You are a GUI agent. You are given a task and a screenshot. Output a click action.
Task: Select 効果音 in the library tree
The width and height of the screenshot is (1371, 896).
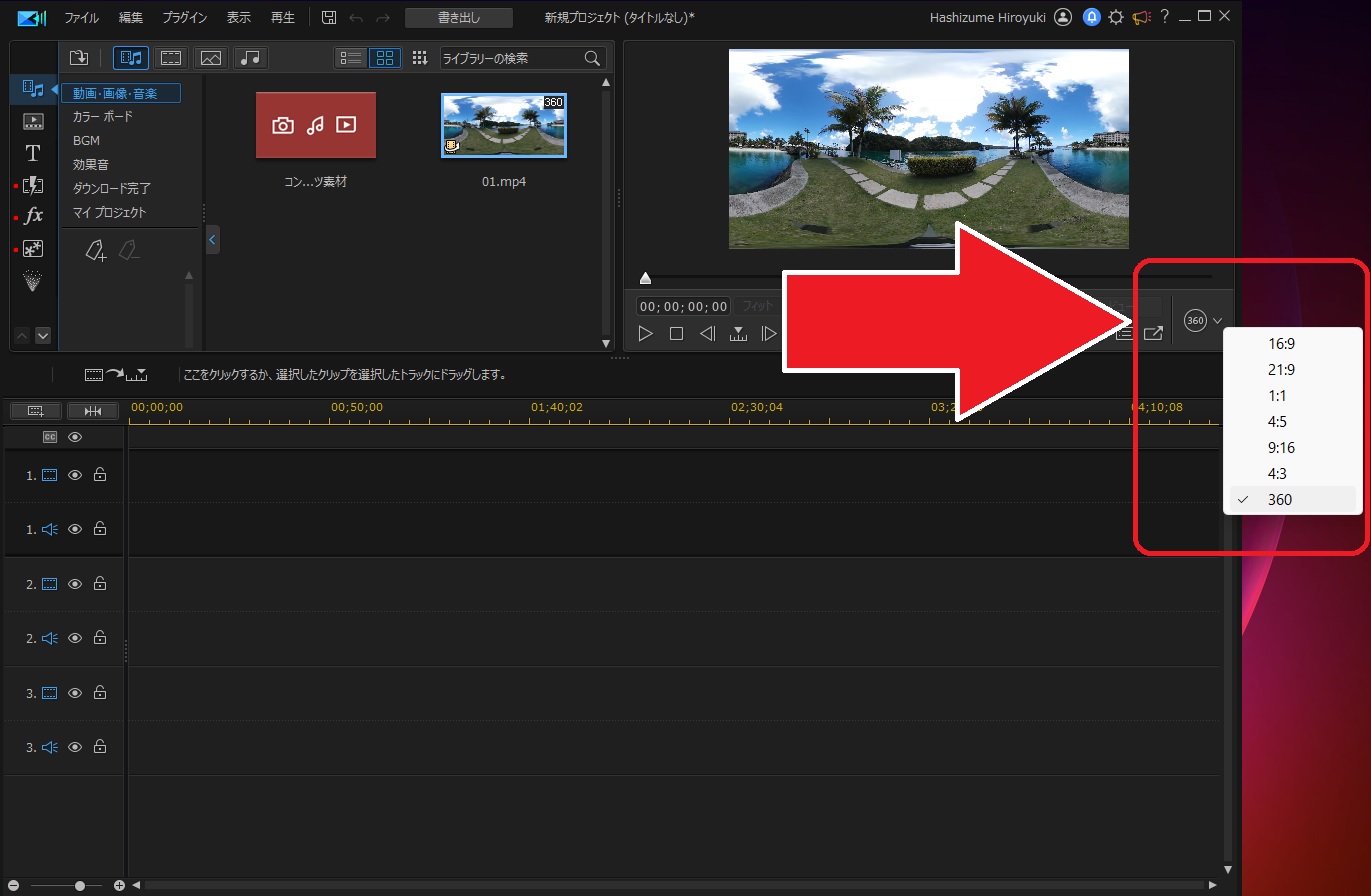[91, 164]
